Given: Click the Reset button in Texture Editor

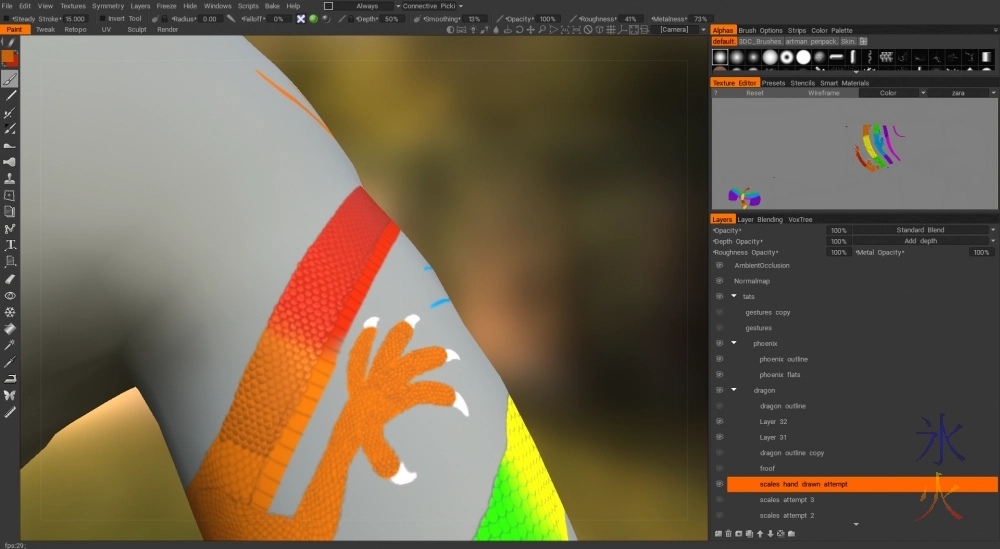Looking at the screenshot, I should pyautogui.click(x=754, y=93).
